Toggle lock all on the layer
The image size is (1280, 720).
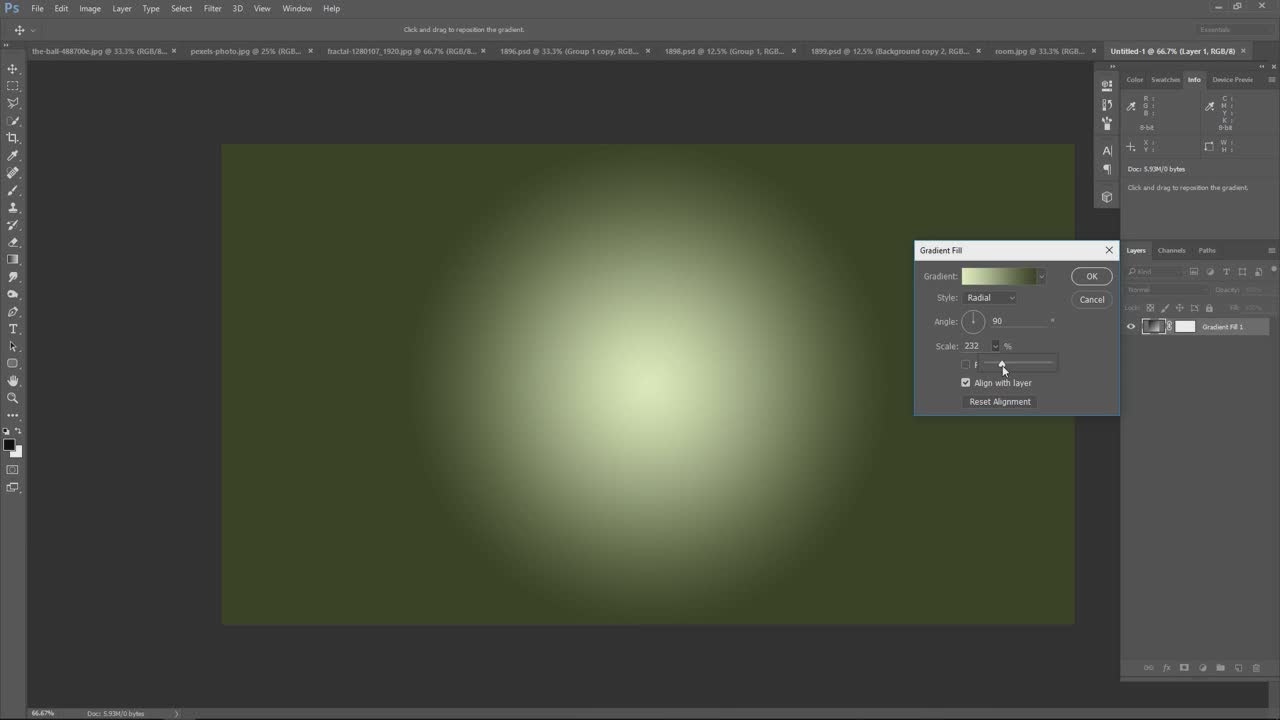[1209, 308]
